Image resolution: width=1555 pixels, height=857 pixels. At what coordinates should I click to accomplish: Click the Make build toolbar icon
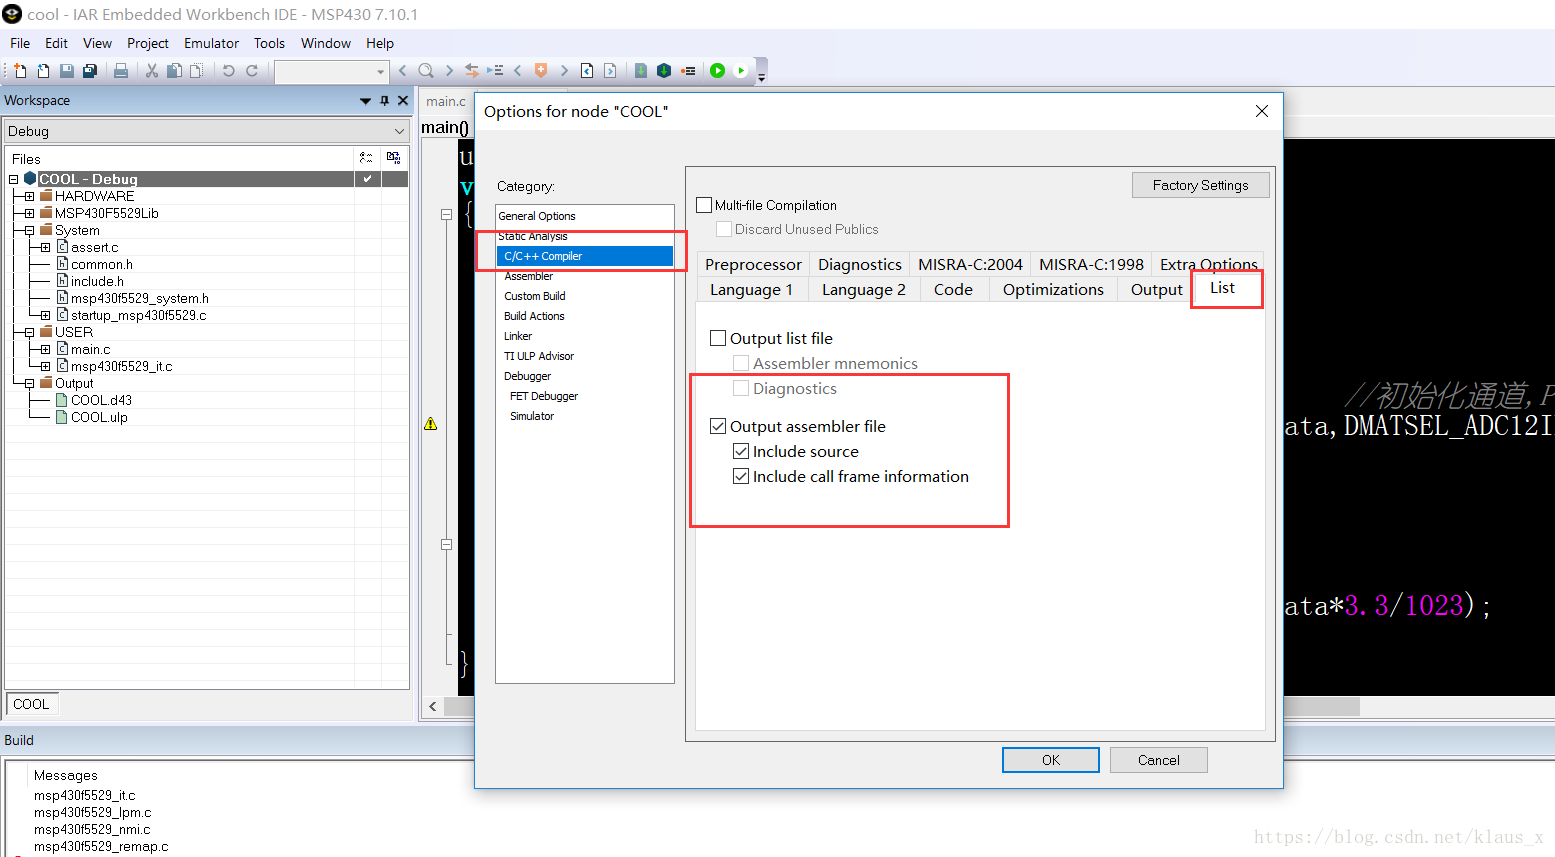click(663, 71)
